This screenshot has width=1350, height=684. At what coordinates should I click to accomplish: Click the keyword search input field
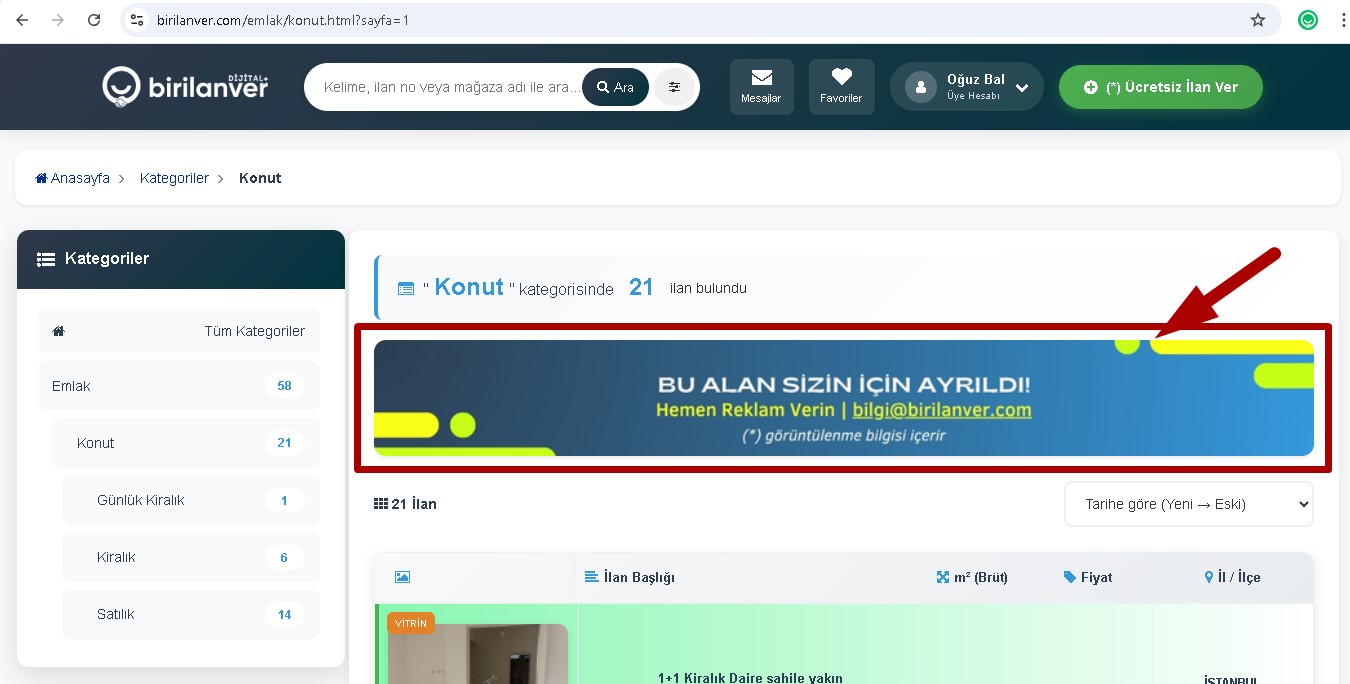[x=450, y=87]
